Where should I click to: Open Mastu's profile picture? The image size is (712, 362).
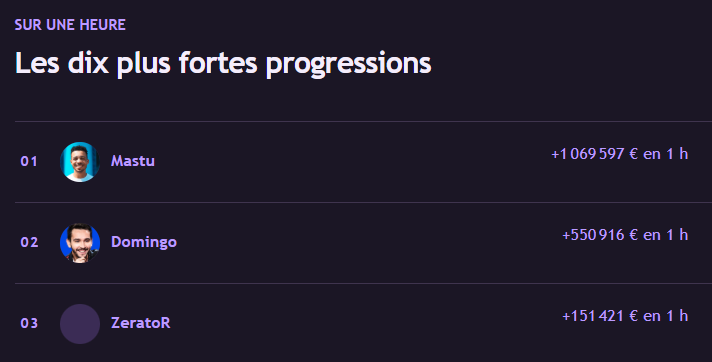[x=80, y=162]
